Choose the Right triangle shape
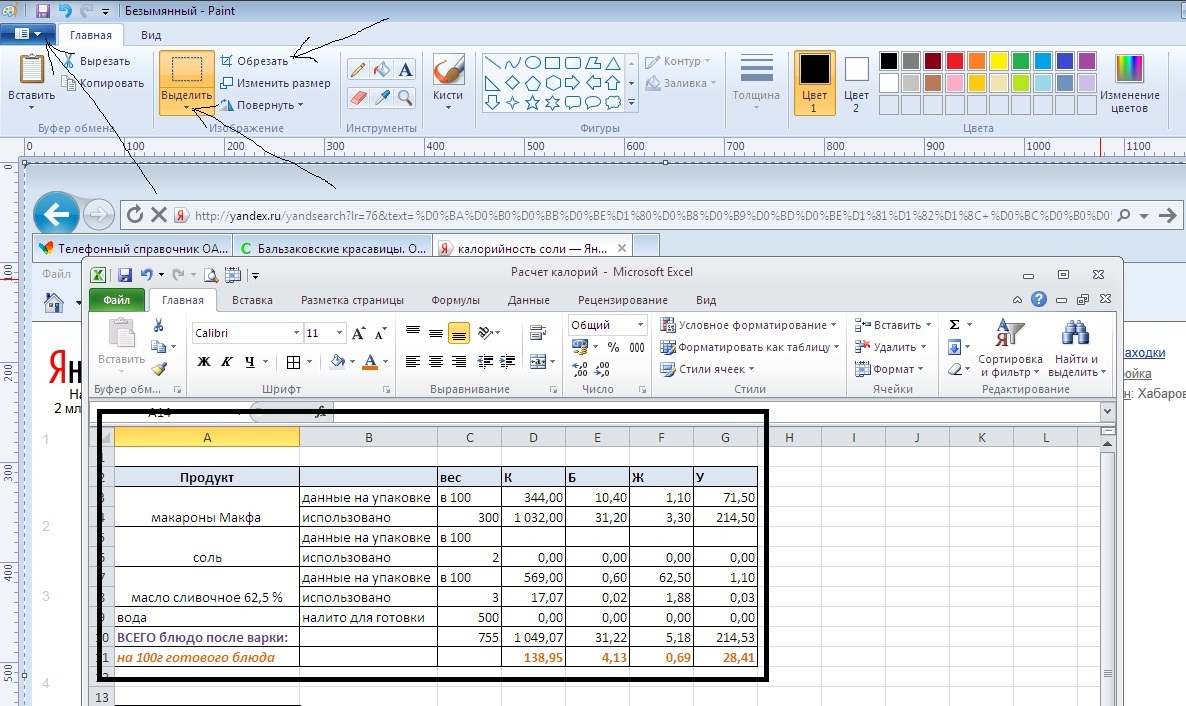 coord(492,82)
